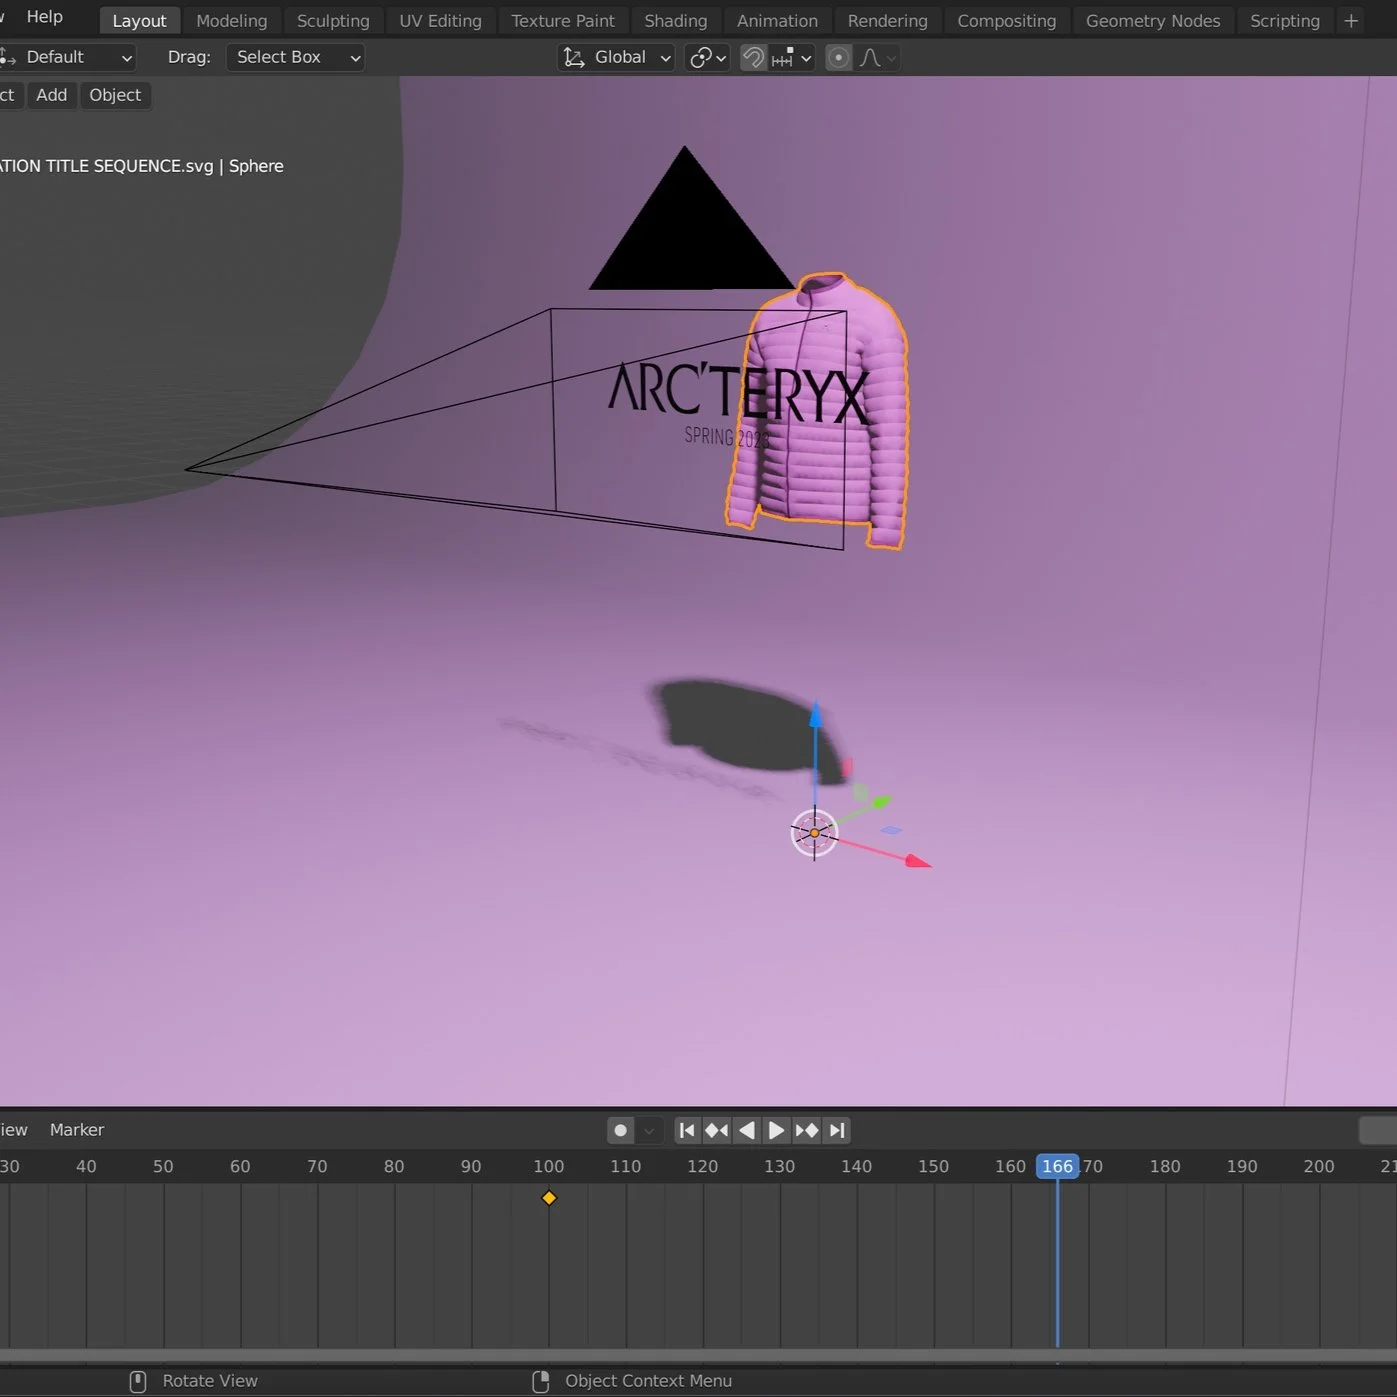Jump to the next keyframe

tap(807, 1130)
